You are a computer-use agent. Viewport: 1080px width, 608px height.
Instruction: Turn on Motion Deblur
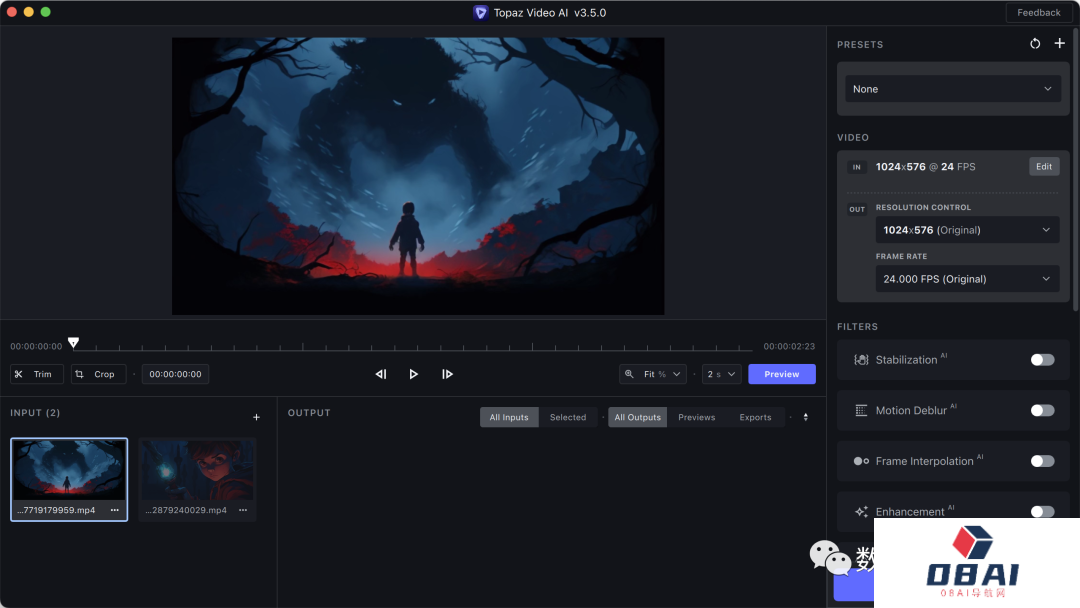(1042, 410)
